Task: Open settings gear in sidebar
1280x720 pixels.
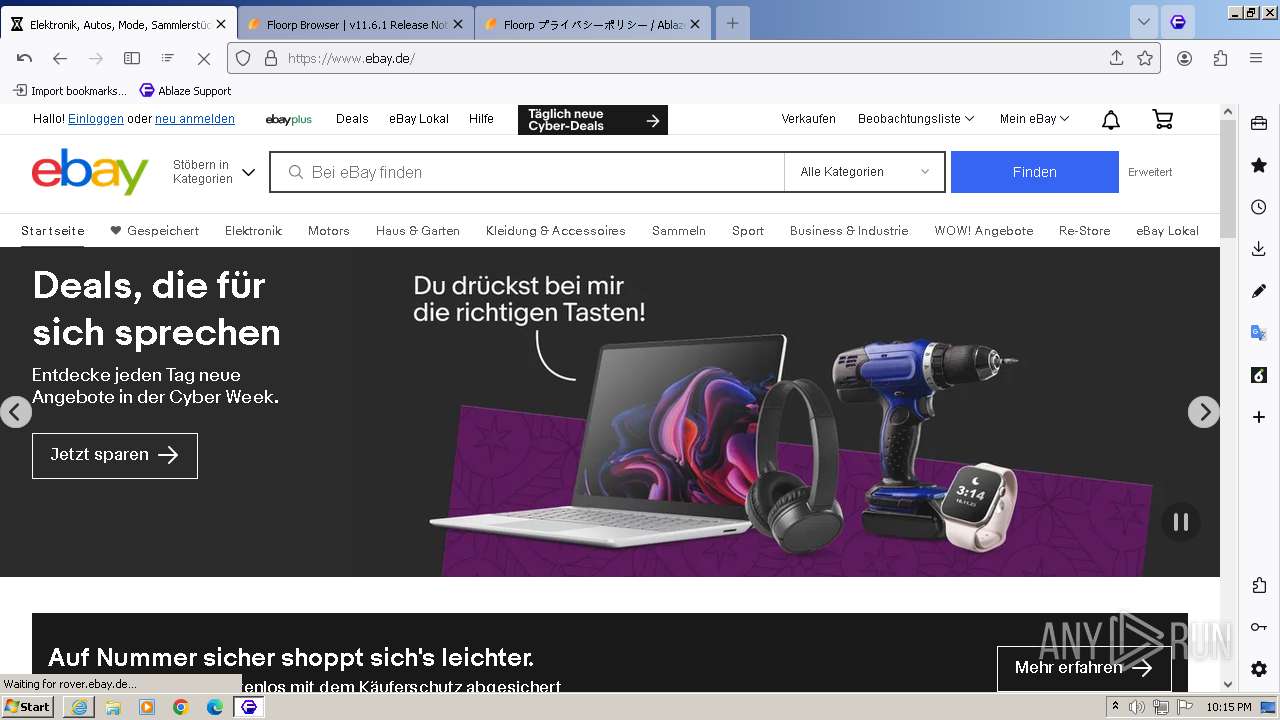Action: (1259, 669)
